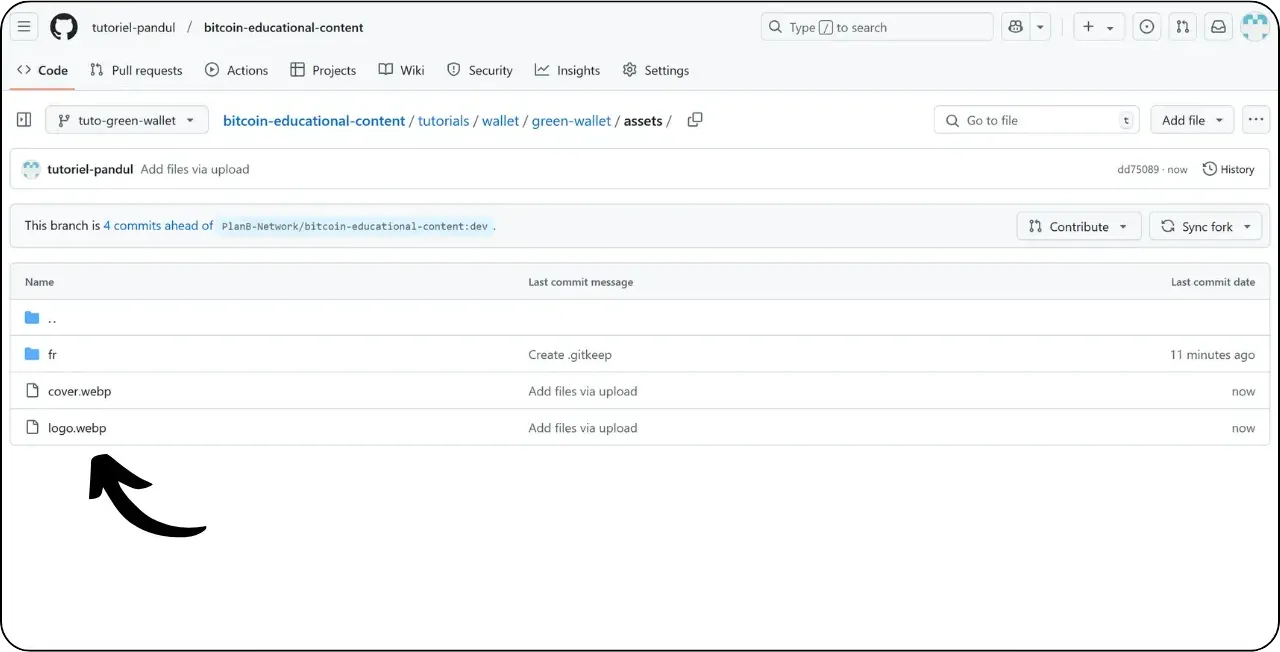1280x652 pixels.
Task: Open the global navigation hamburger menu
Action: [24, 27]
